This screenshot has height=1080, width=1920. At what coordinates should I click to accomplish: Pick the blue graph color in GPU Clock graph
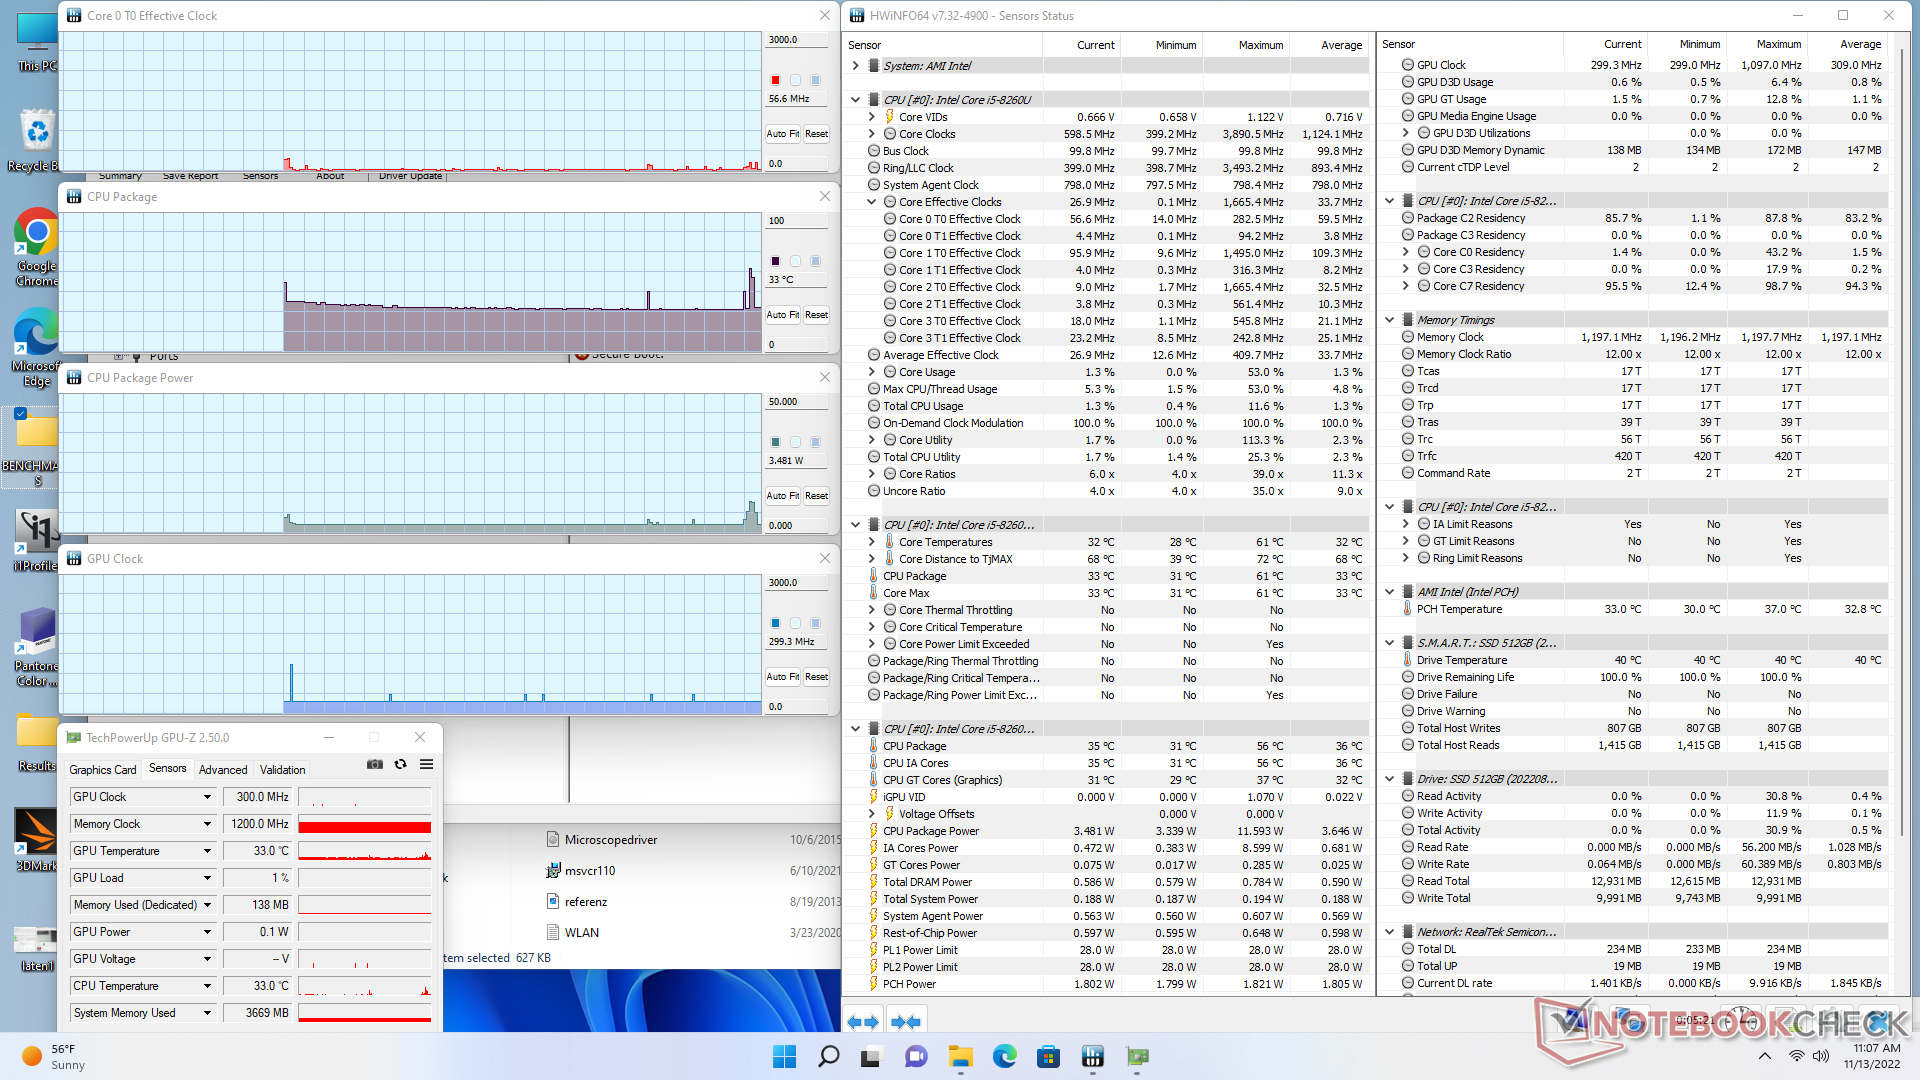pos(775,623)
